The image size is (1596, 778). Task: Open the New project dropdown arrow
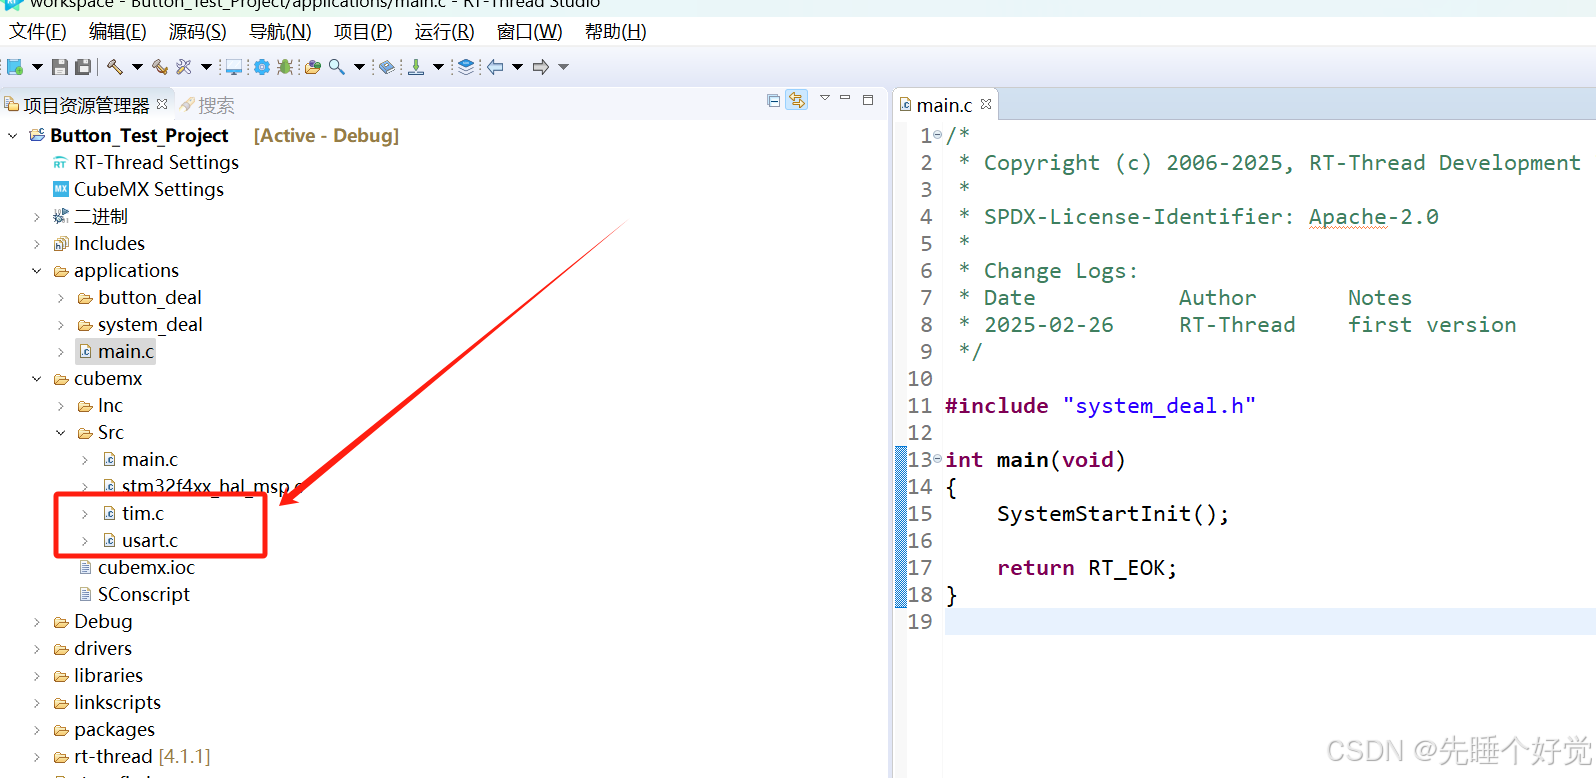coord(37,67)
